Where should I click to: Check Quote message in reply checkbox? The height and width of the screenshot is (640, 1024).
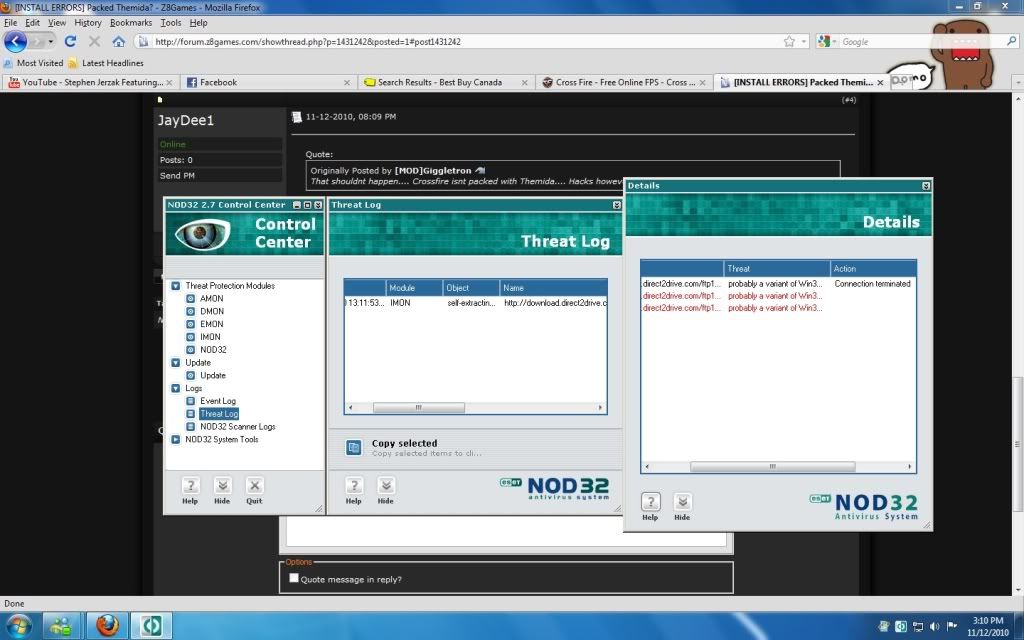click(x=293, y=579)
